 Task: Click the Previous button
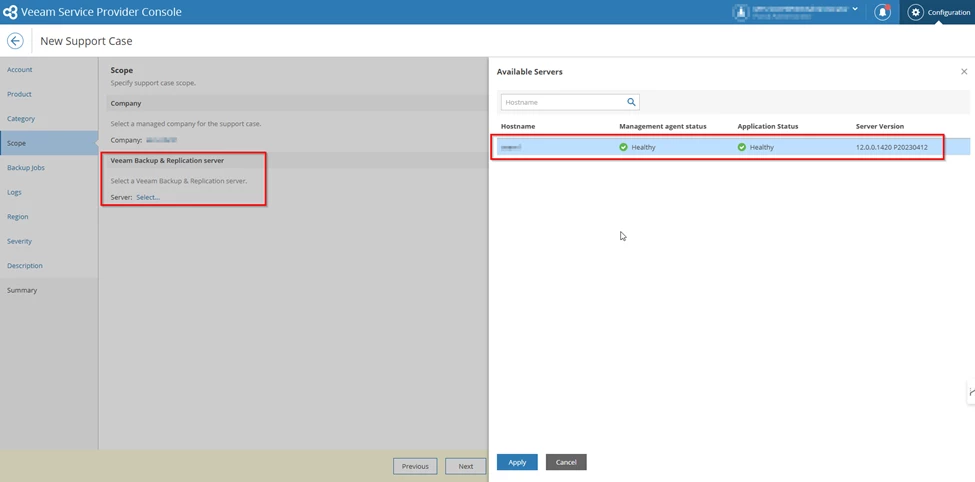(415, 466)
